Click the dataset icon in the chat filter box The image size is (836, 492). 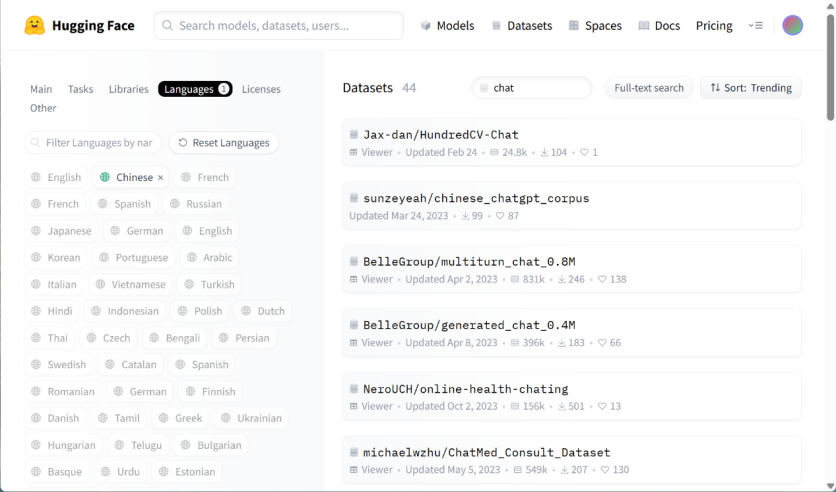[484, 88]
